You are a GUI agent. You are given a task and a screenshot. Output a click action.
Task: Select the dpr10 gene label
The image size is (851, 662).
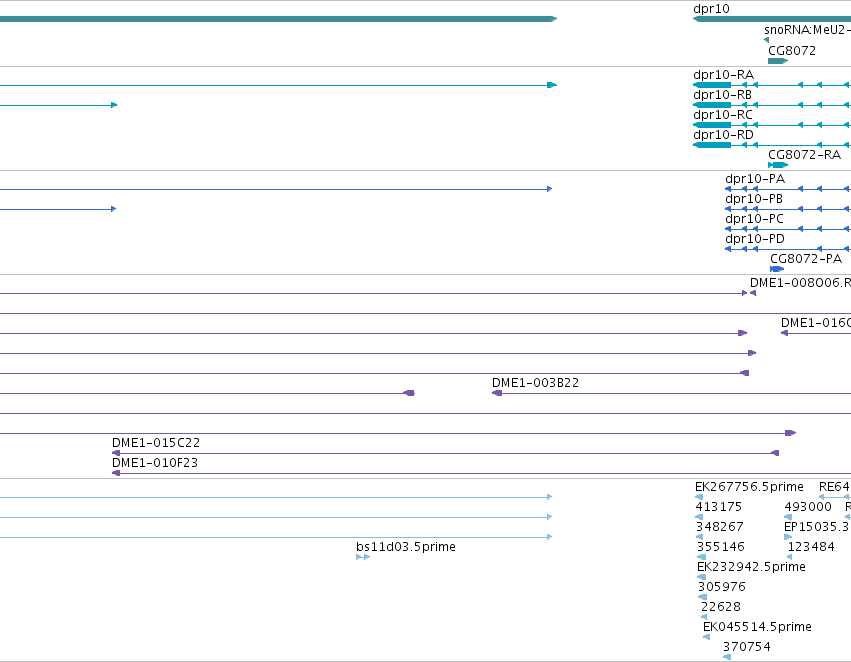click(x=711, y=9)
